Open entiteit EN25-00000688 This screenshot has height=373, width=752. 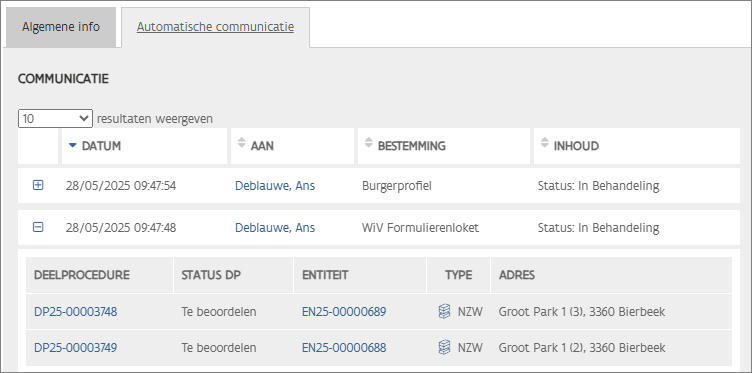(x=344, y=348)
